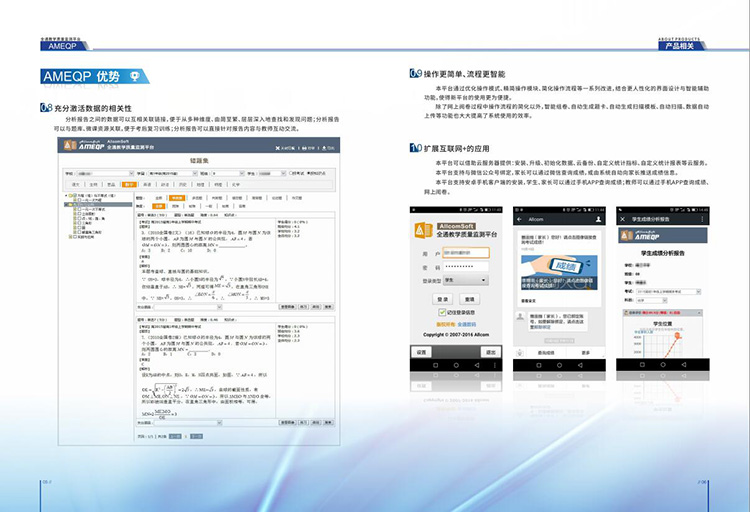Screen dimensions: 750x512
Task: Select the highlighted orange subject tab (数学)
Action: tap(130, 185)
